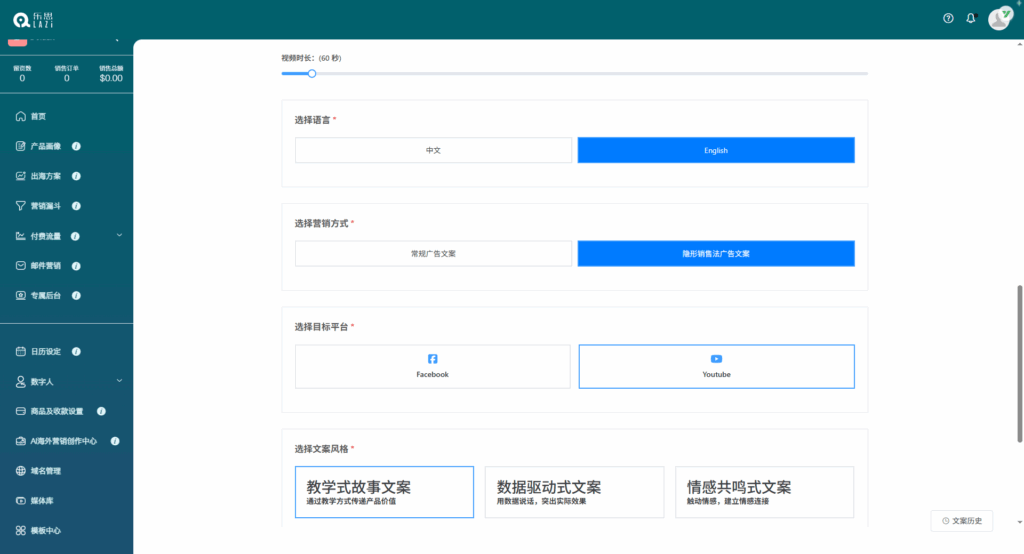Viewport: 1024px width, 554px height.
Task: Click the help question mark icon
Action: 948,18
